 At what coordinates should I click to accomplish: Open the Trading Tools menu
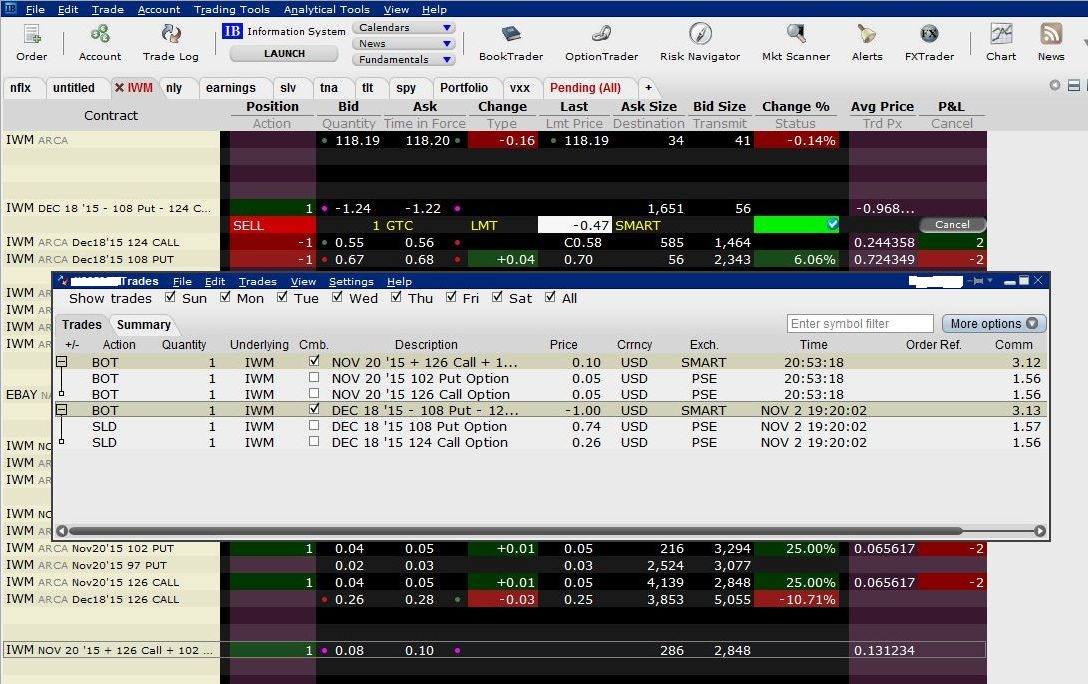(232, 10)
